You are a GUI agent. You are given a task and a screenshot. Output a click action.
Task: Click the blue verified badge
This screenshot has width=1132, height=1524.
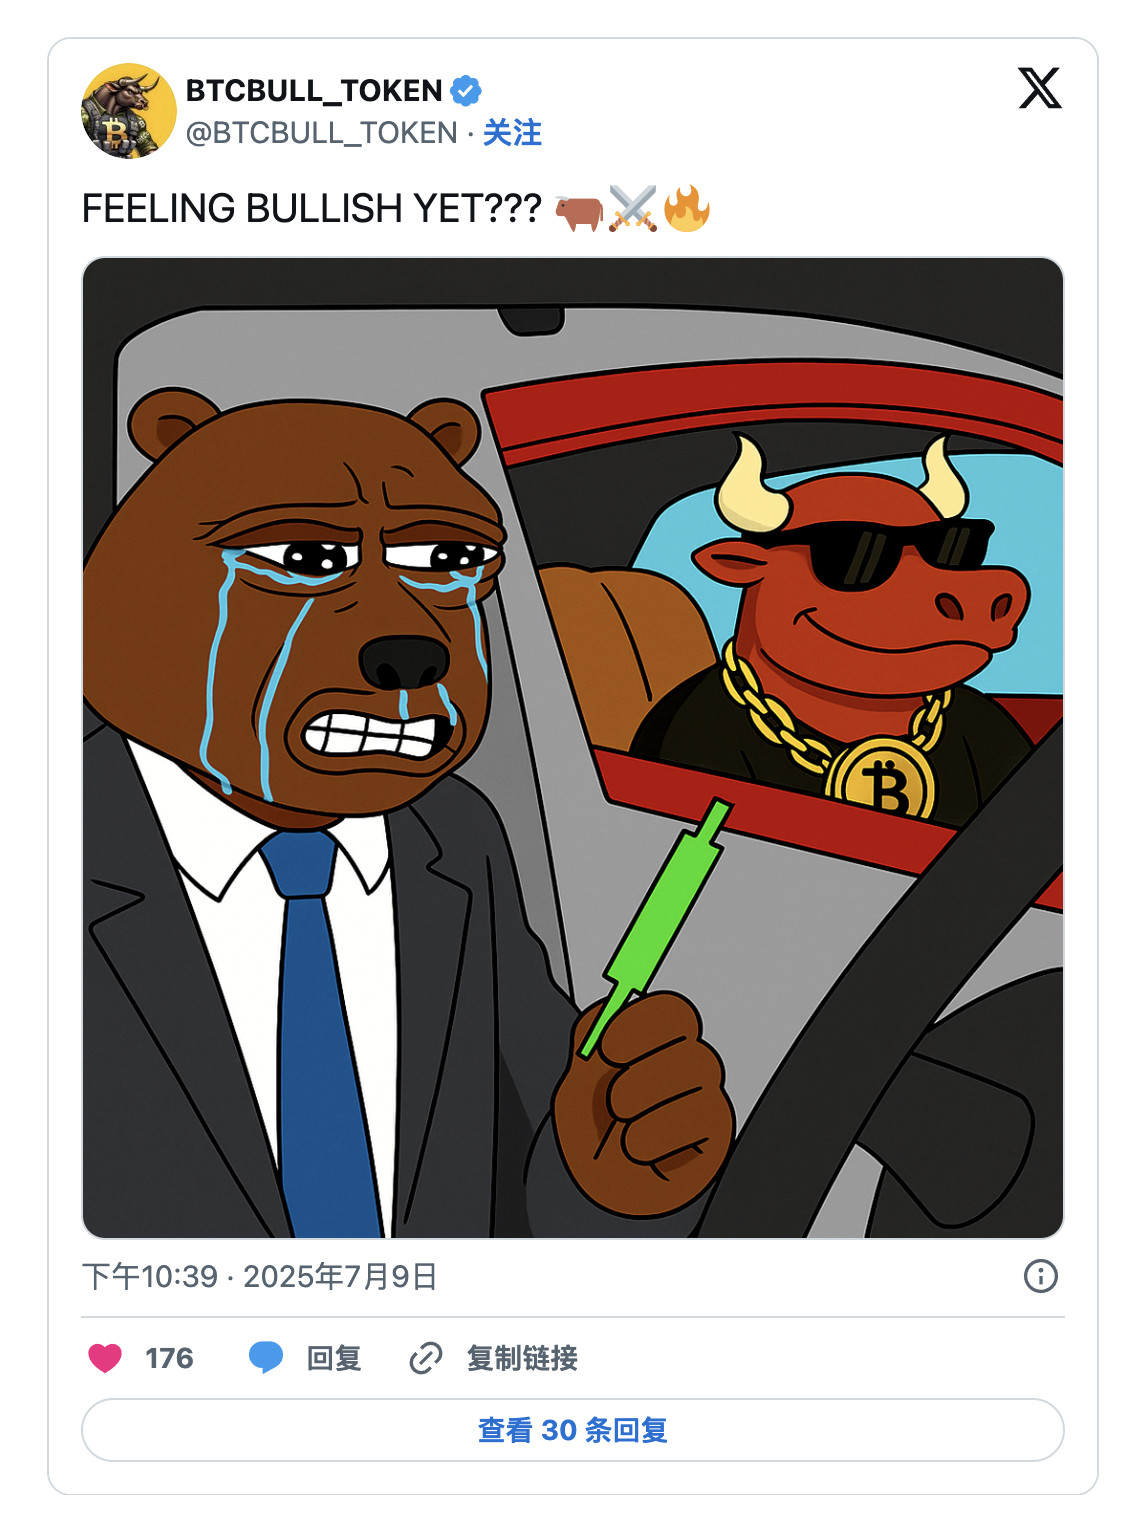(466, 91)
